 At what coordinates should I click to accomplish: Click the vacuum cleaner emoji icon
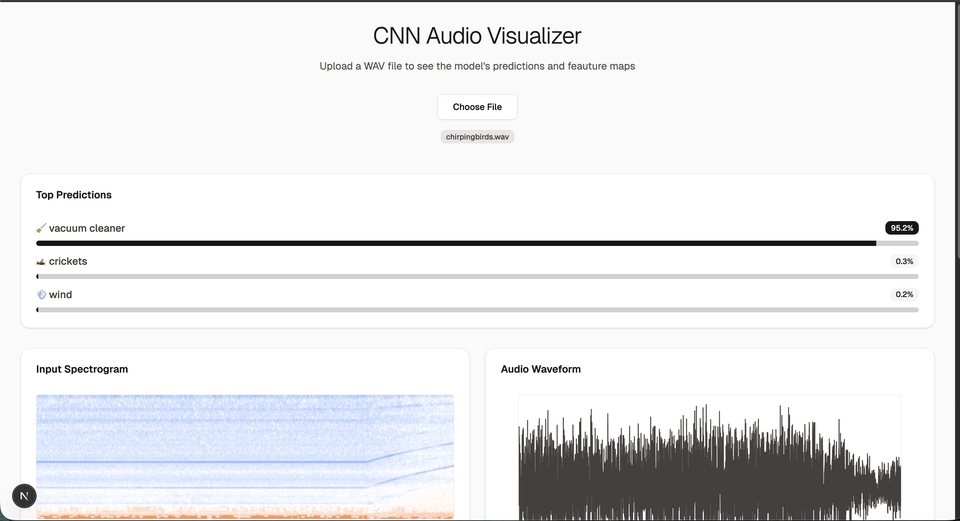[41, 229]
